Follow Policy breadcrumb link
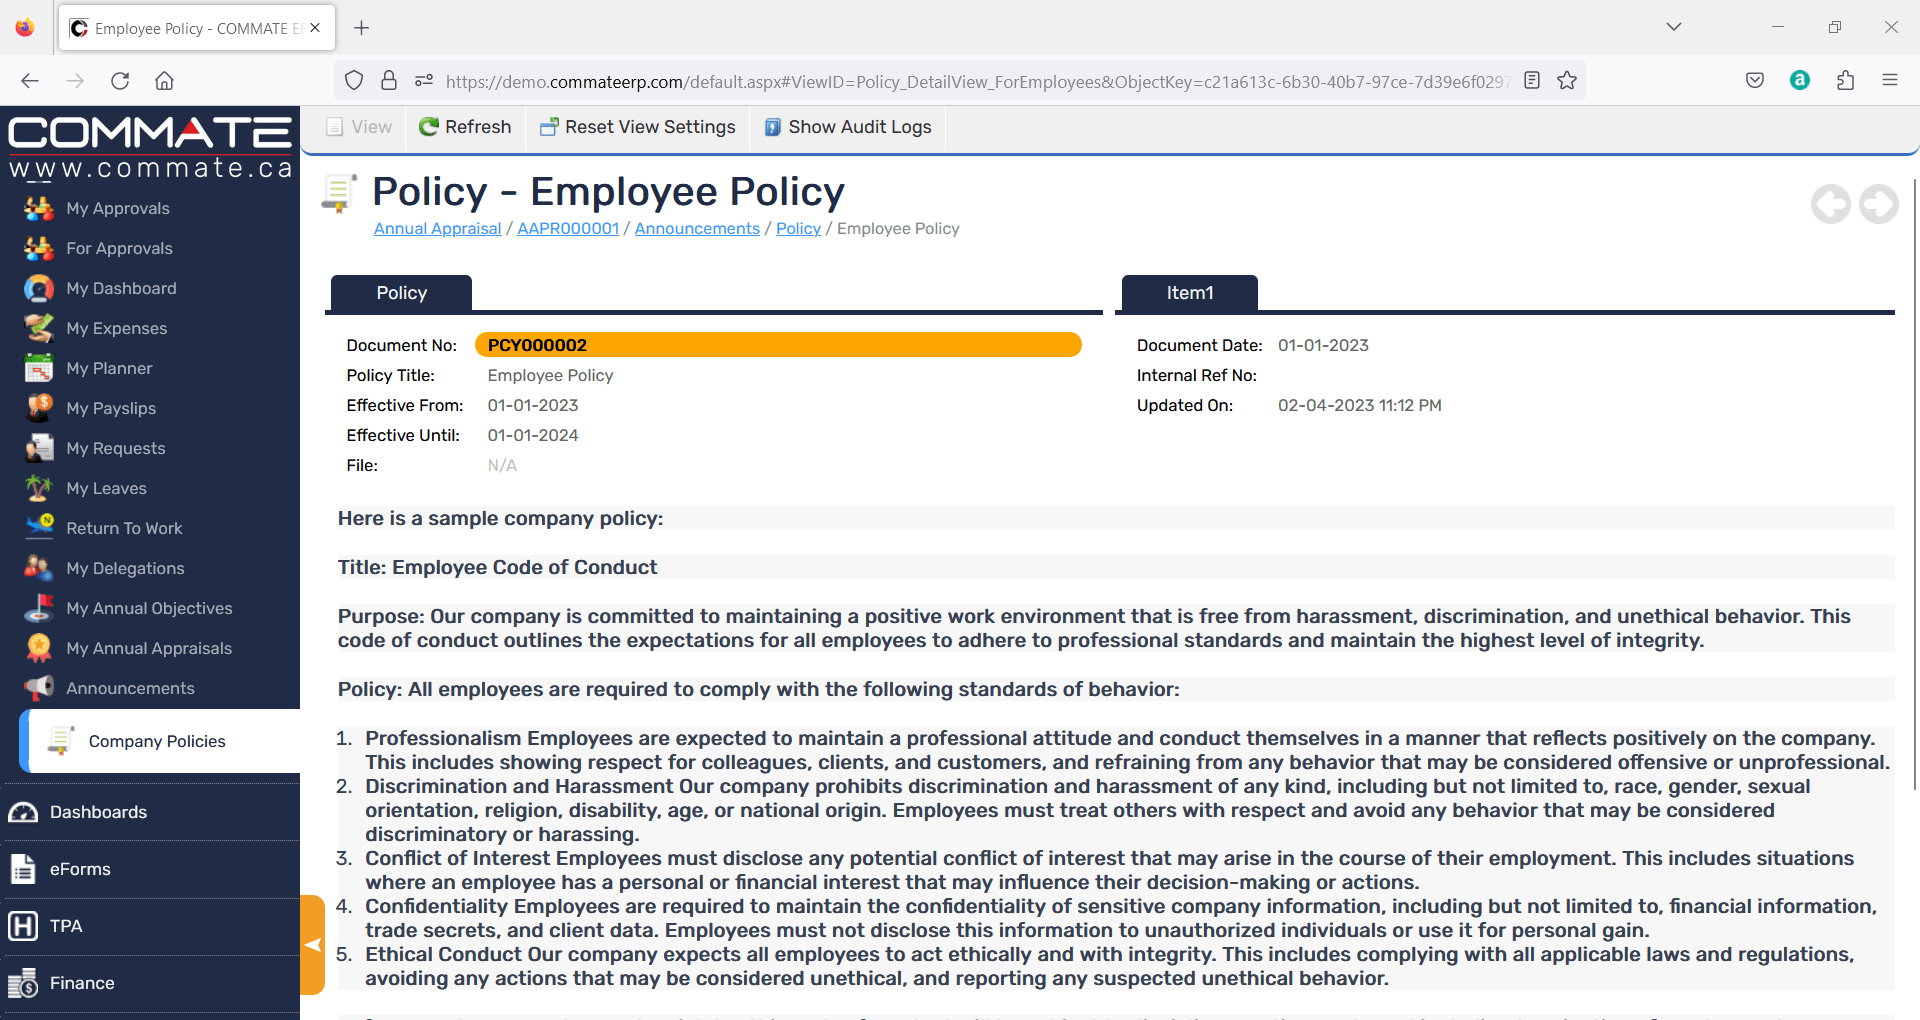This screenshot has width=1920, height=1020. click(798, 229)
